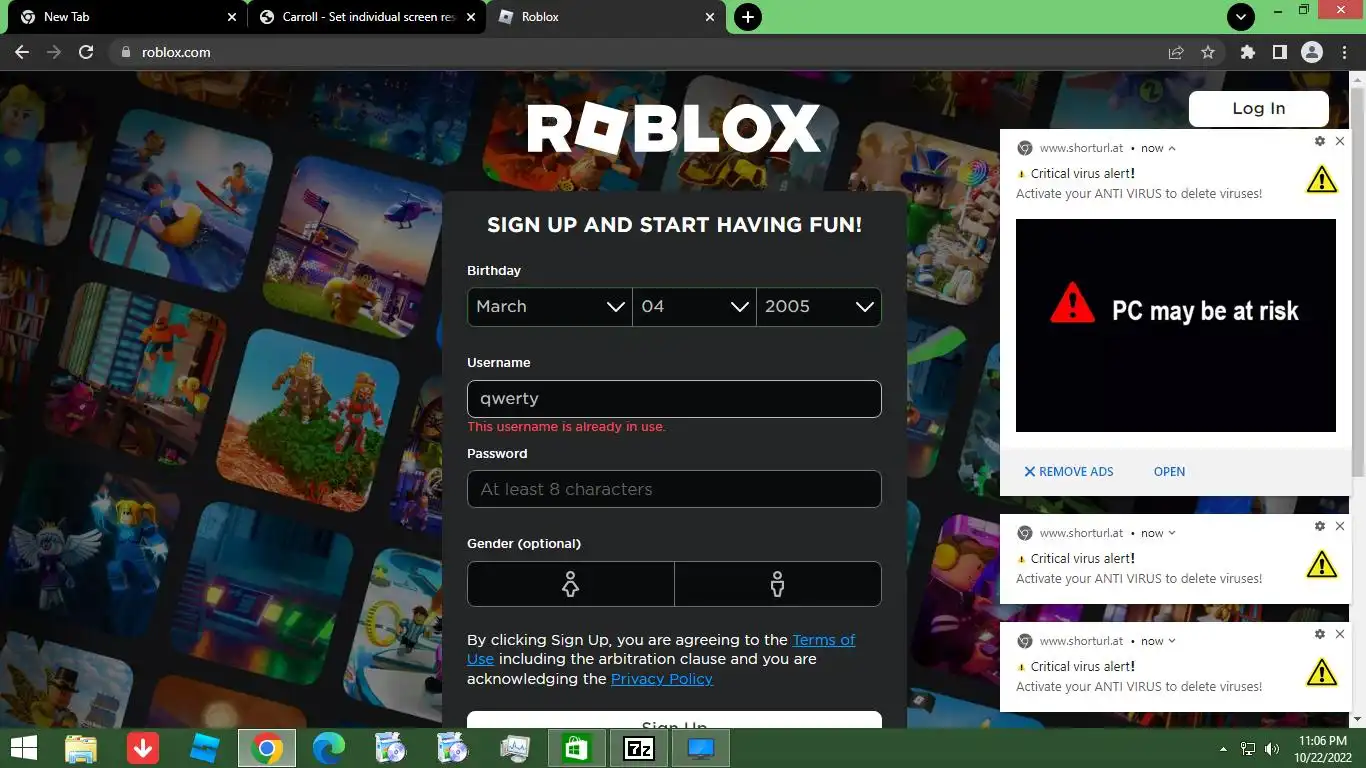Click the username already in use error
Viewport: 1366px width, 768px height.
coord(567,427)
